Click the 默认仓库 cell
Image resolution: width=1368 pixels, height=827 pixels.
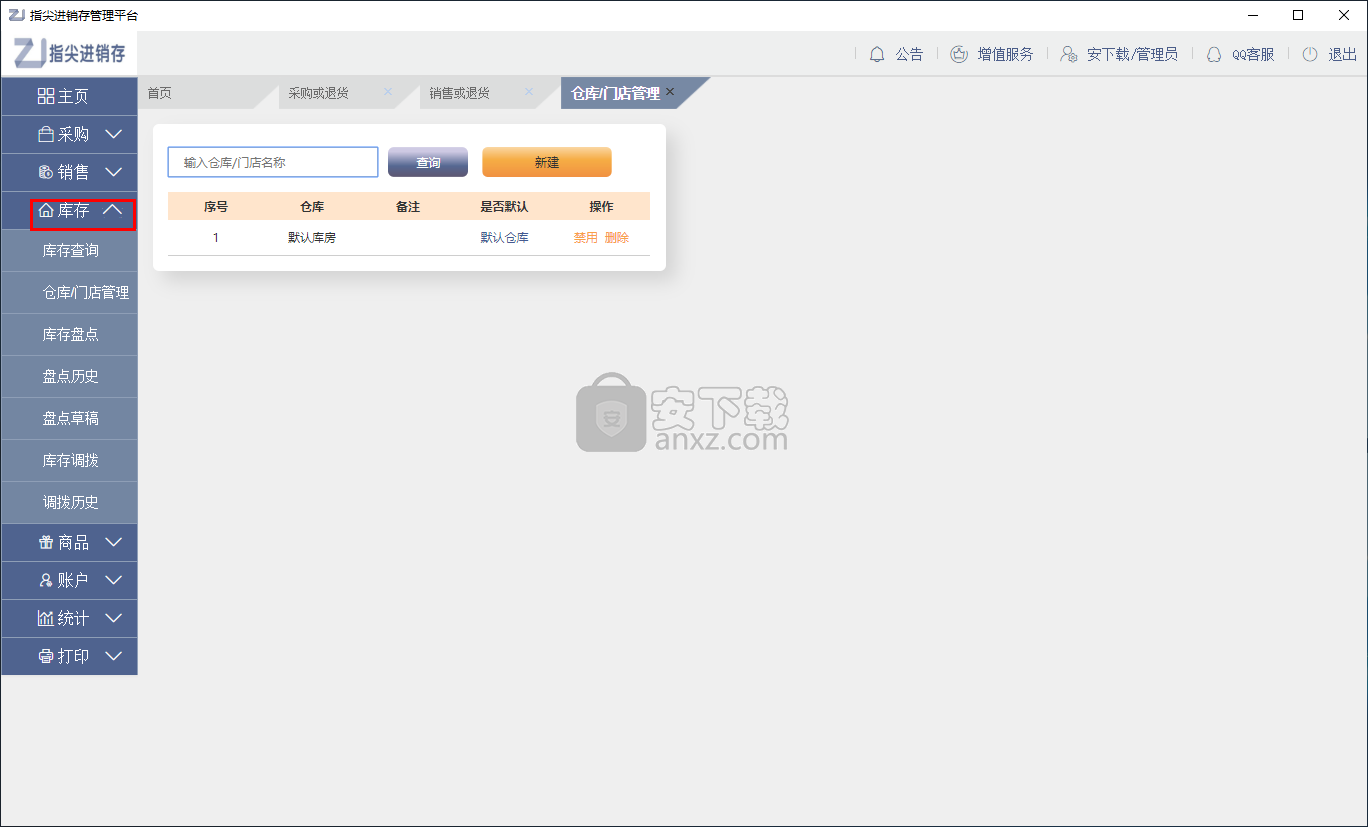[x=504, y=238]
